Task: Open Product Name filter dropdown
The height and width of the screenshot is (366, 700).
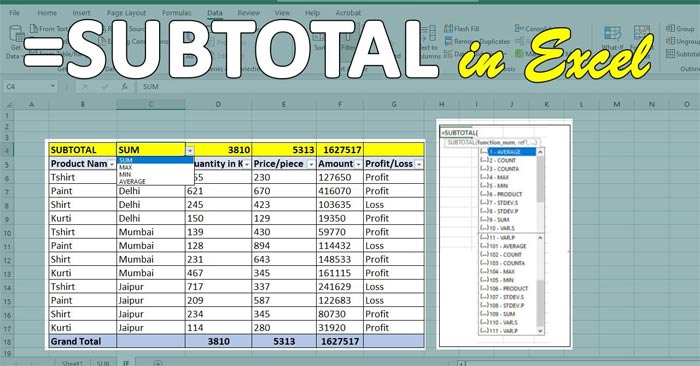Action: 112,165
